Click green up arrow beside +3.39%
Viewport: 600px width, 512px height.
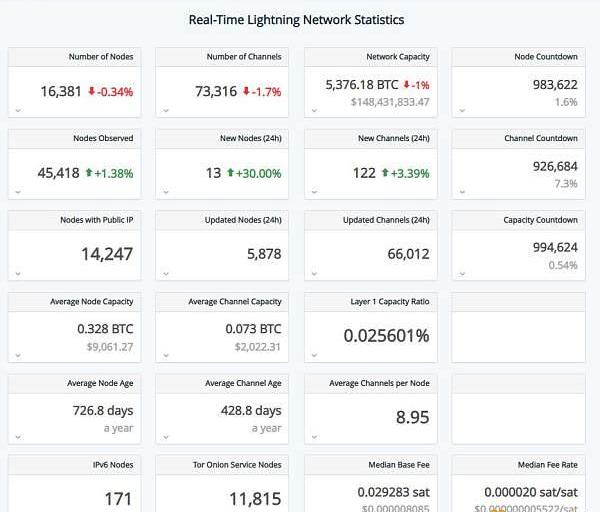point(385,173)
